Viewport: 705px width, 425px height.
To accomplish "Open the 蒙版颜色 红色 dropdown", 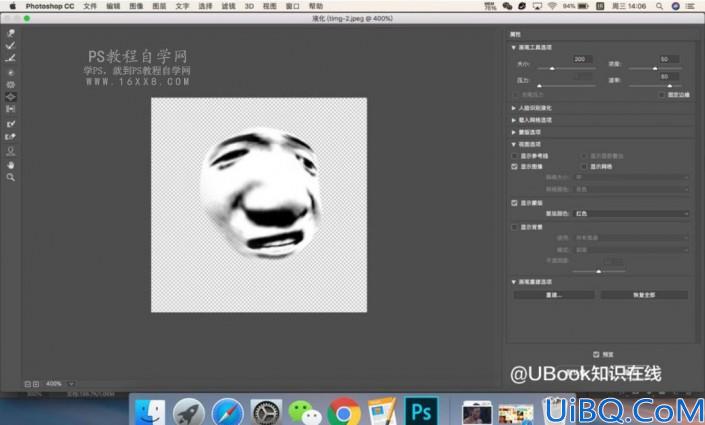I will (x=632, y=214).
